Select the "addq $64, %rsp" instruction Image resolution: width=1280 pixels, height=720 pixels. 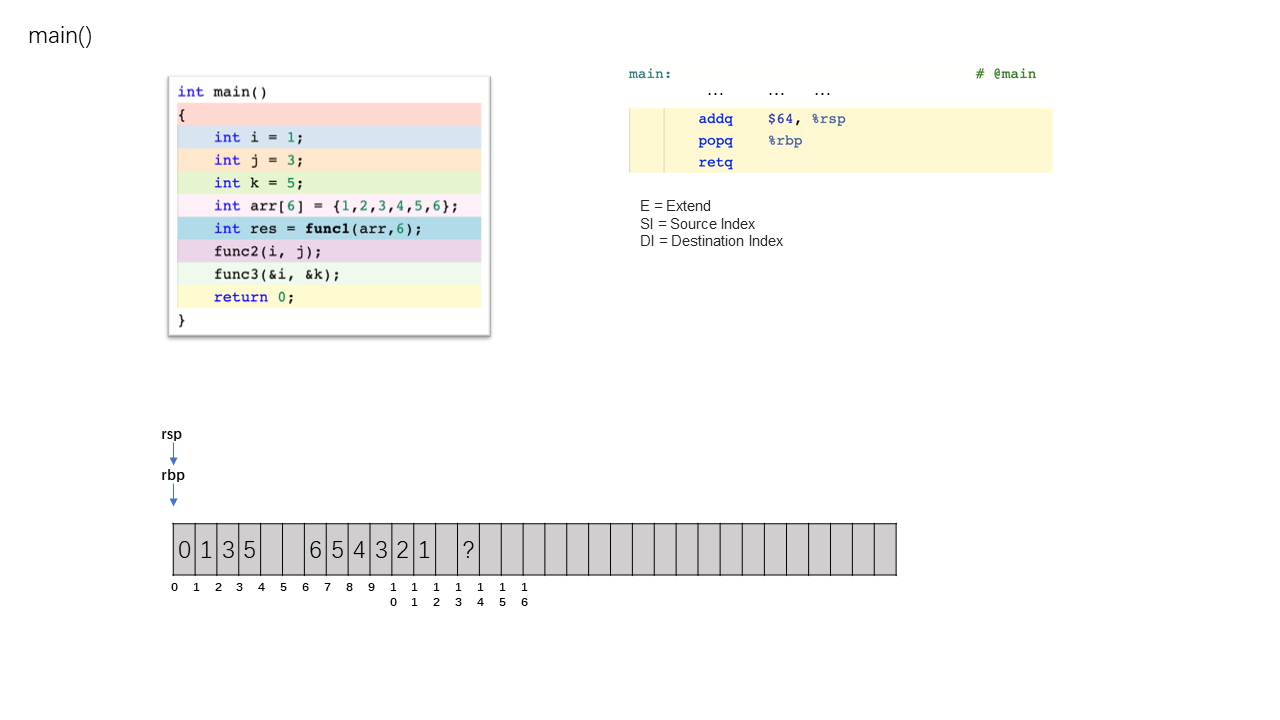coord(771,119)
